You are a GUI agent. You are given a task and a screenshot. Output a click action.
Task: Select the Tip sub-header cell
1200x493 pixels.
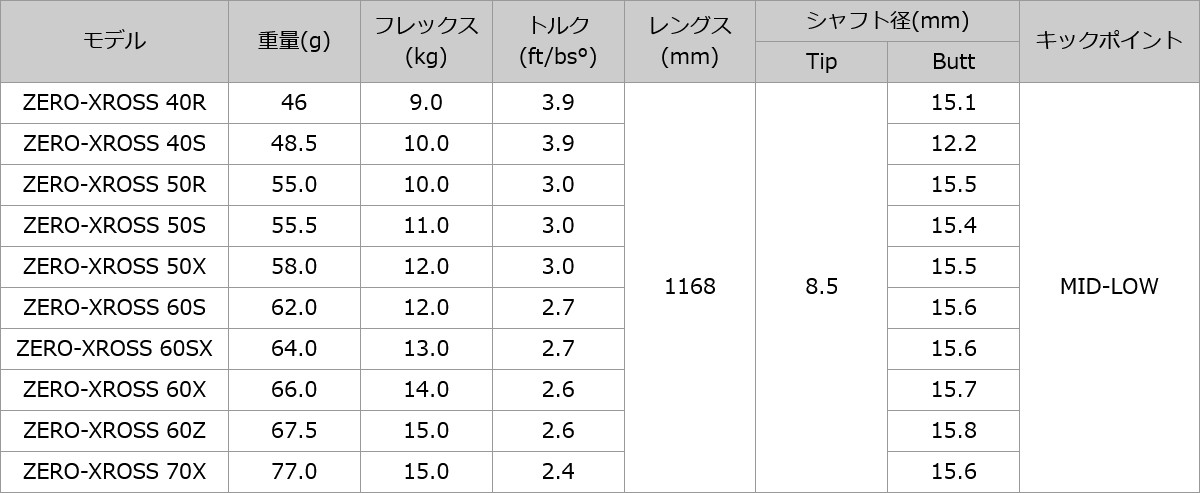click(821, 62)
